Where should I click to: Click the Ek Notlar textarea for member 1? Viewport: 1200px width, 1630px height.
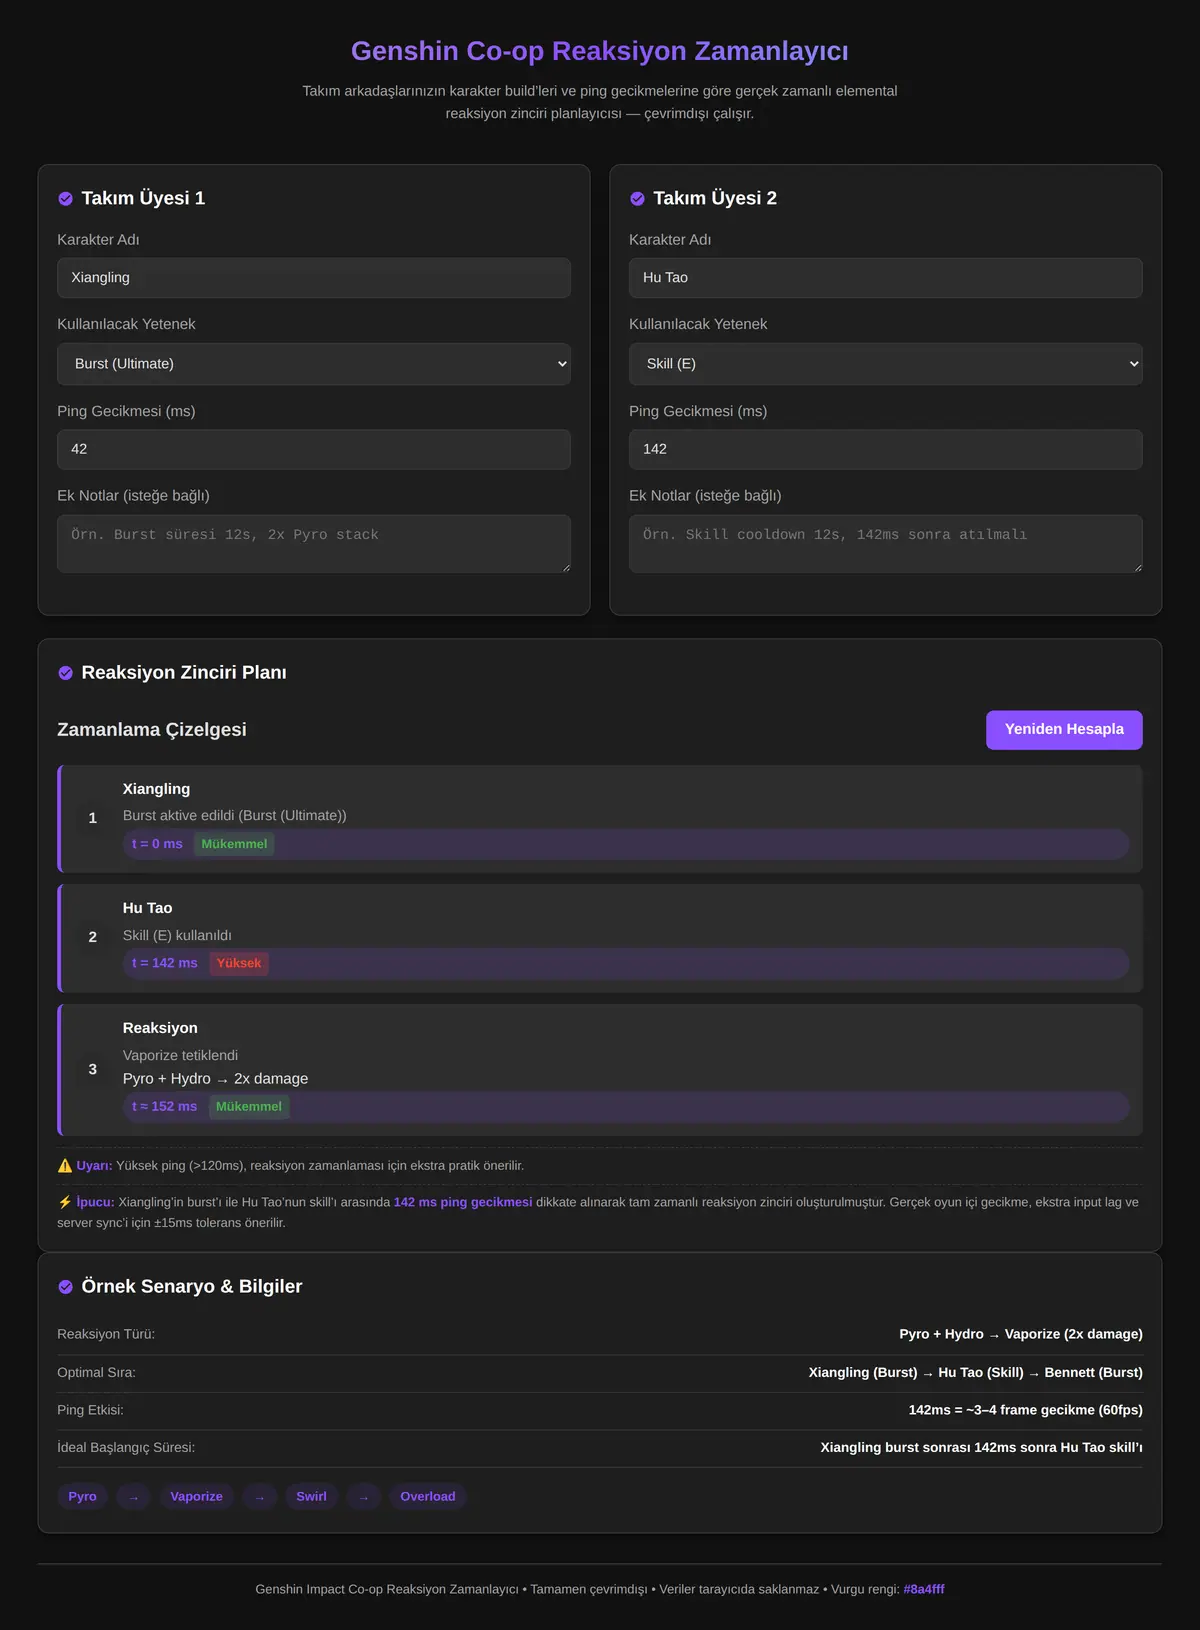point(314,544)
